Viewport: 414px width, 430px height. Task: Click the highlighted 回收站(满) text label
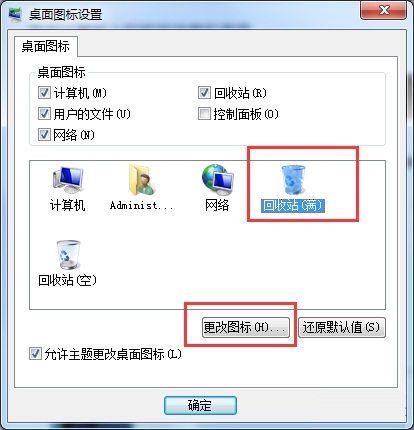tap(293, 205)
